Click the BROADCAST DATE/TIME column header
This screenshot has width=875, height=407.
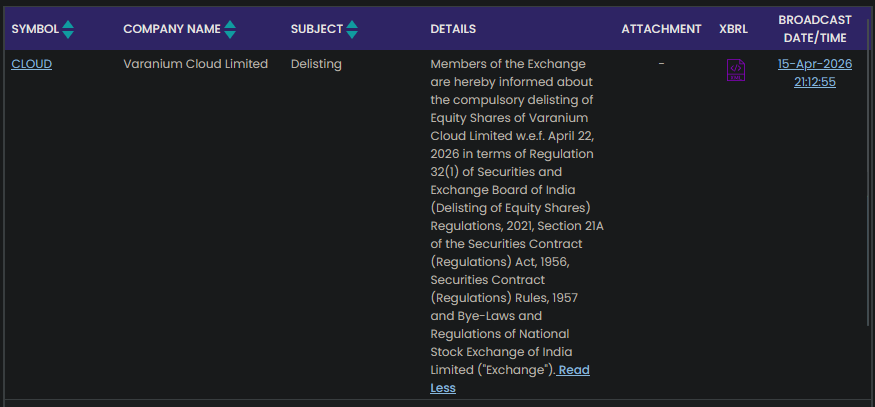[815, 29]
